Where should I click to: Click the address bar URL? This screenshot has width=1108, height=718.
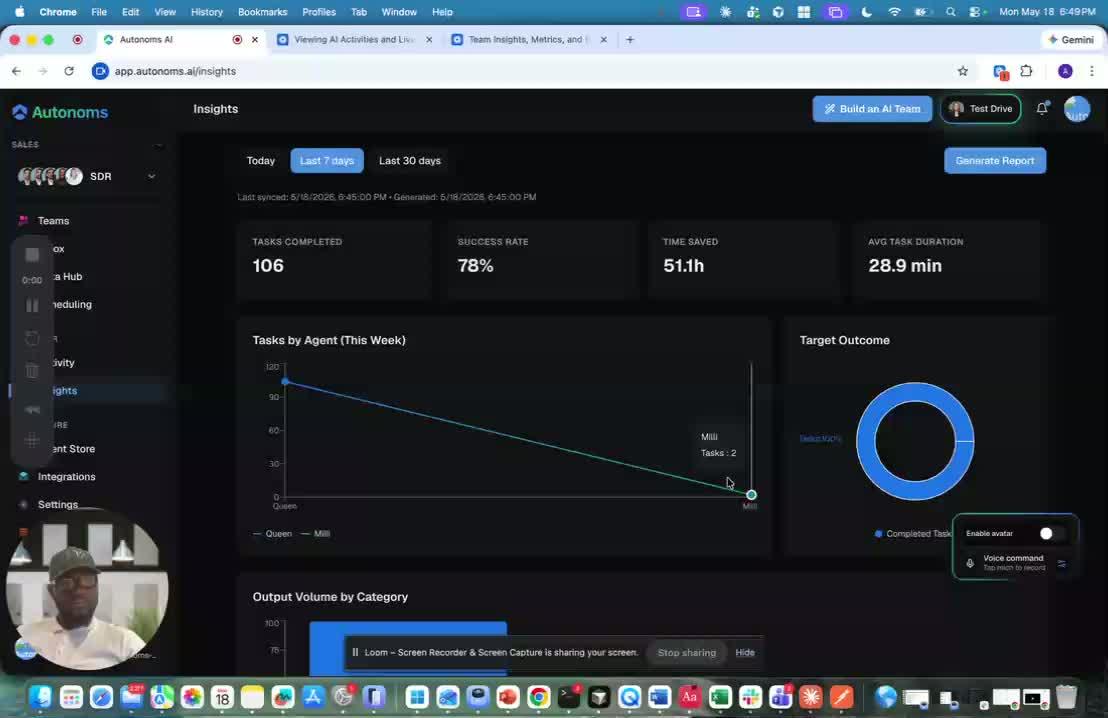pyautogui.click(x=175, y=71)
